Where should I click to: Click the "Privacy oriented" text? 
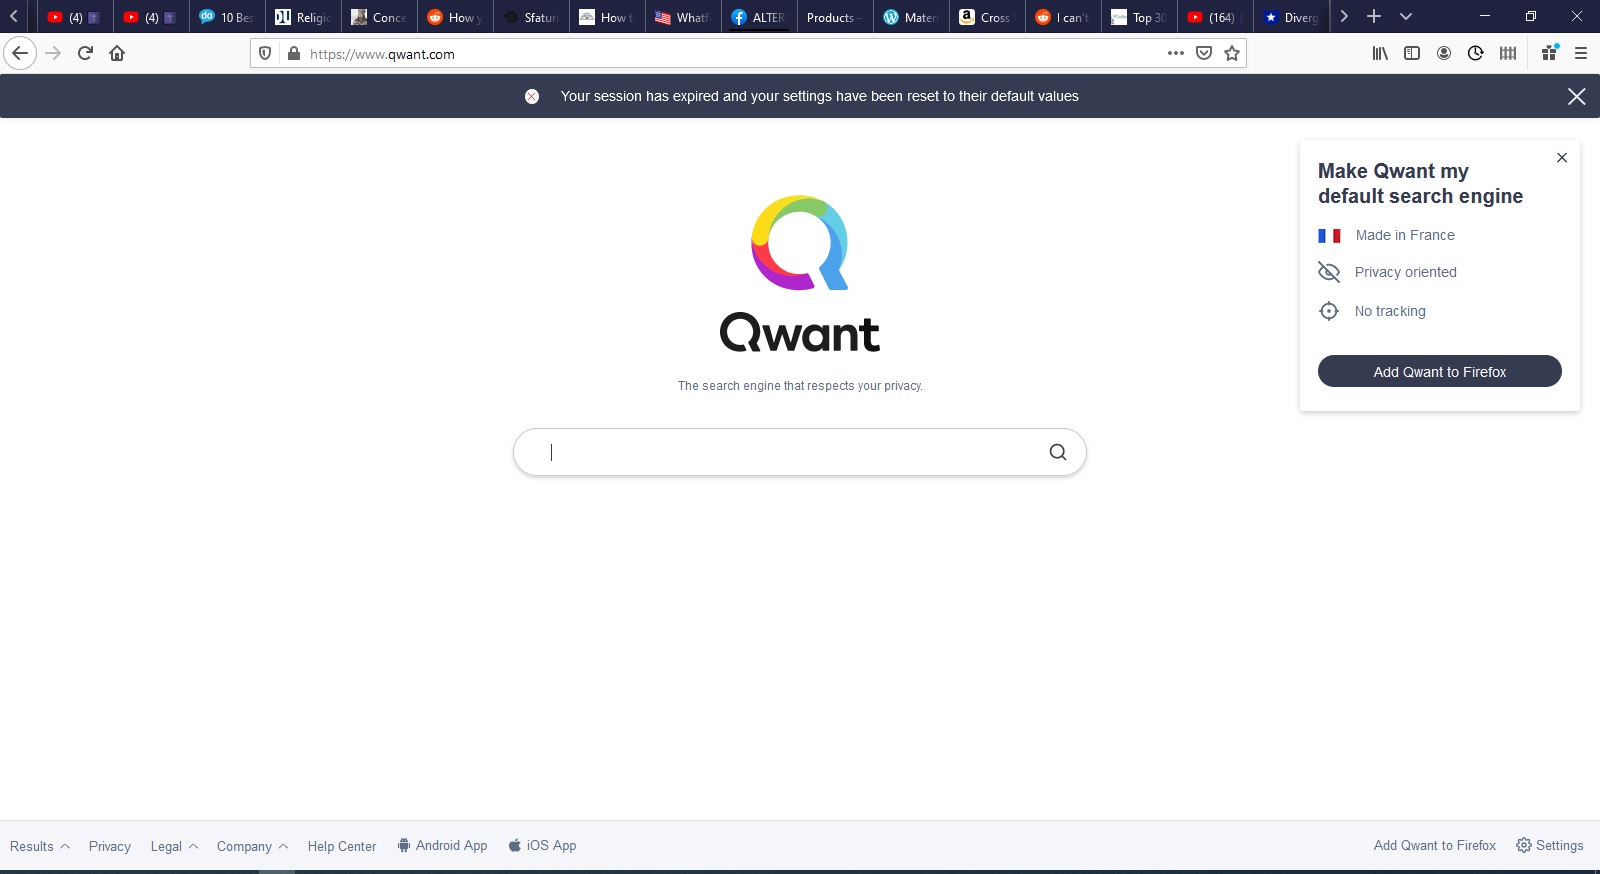pos(1406,272)
